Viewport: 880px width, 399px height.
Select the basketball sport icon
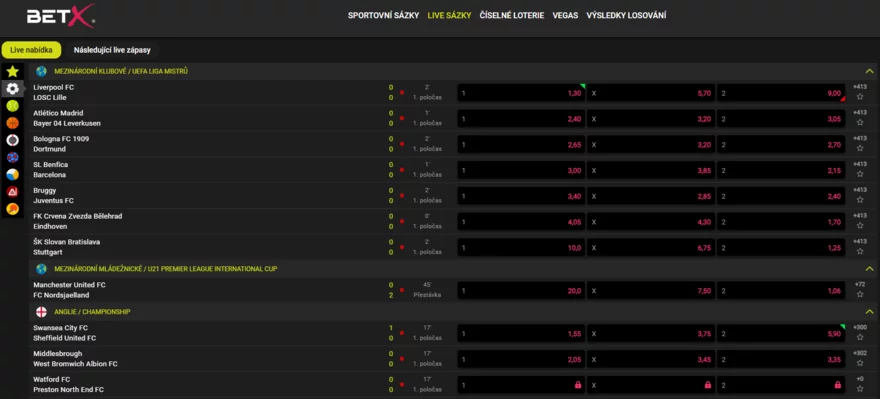(x=12, y=123)
